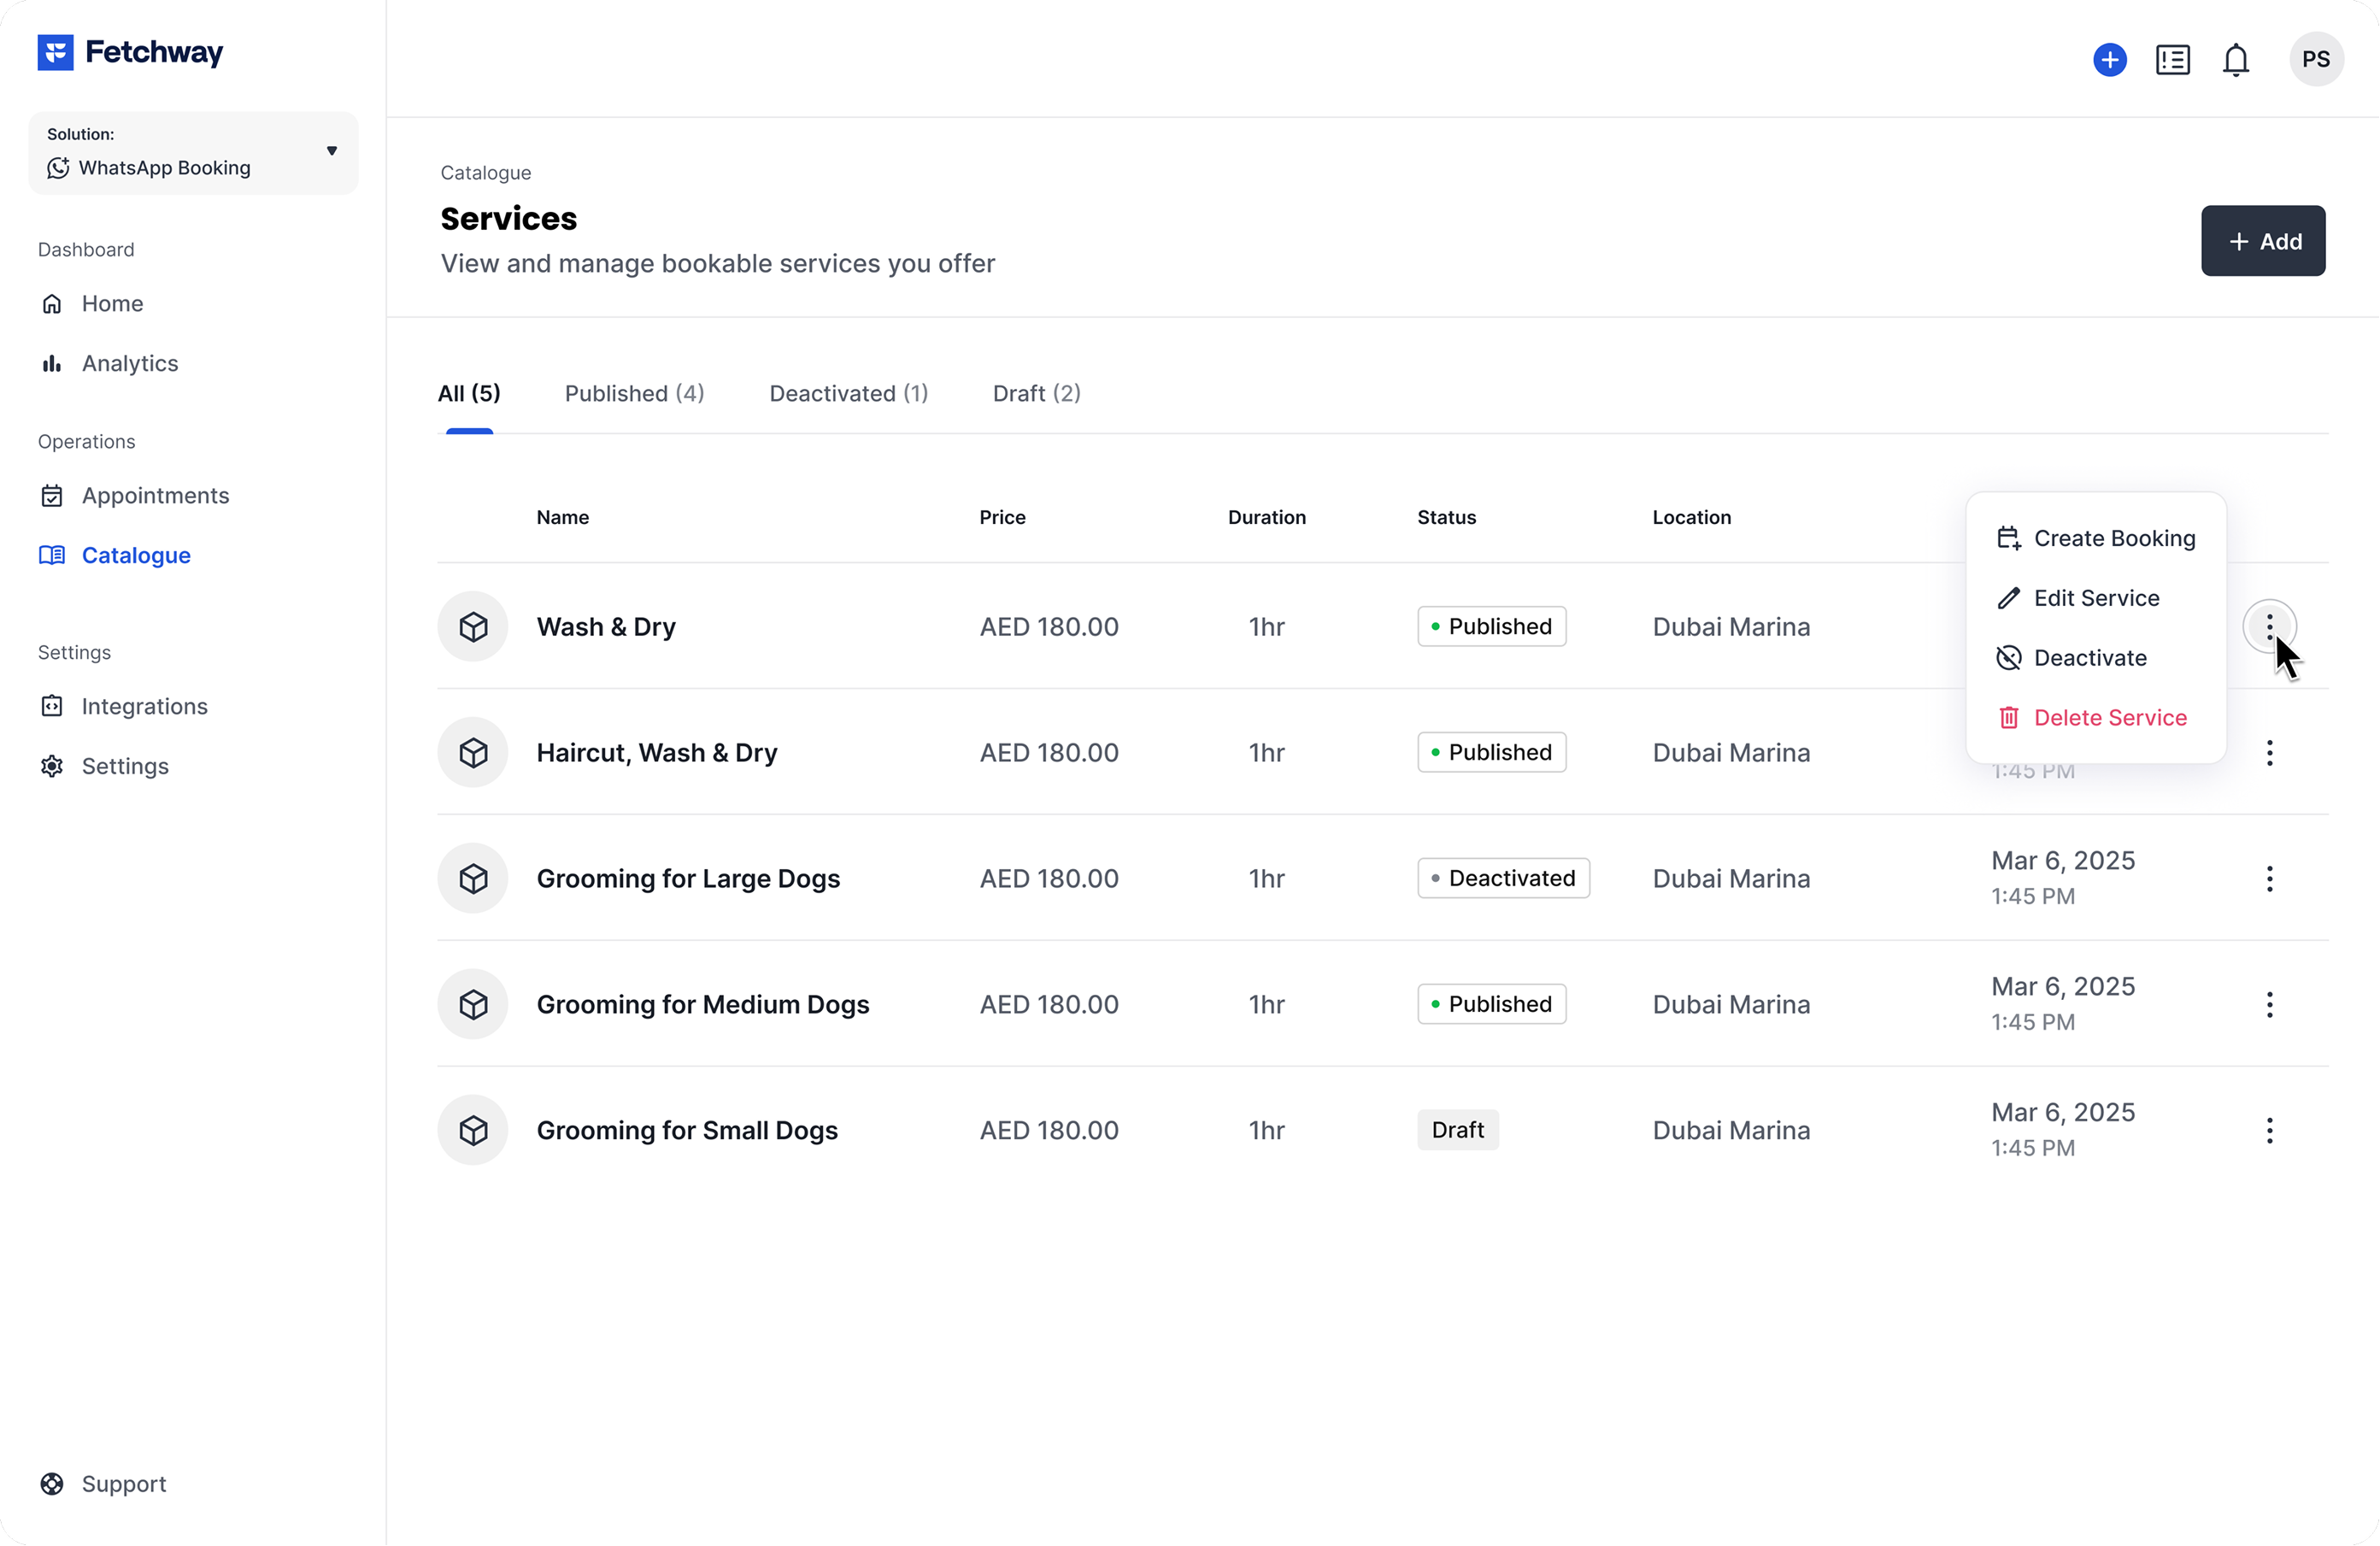Select Delete Service from the context menu
2380x1546 pixels.
[2110, 717]
